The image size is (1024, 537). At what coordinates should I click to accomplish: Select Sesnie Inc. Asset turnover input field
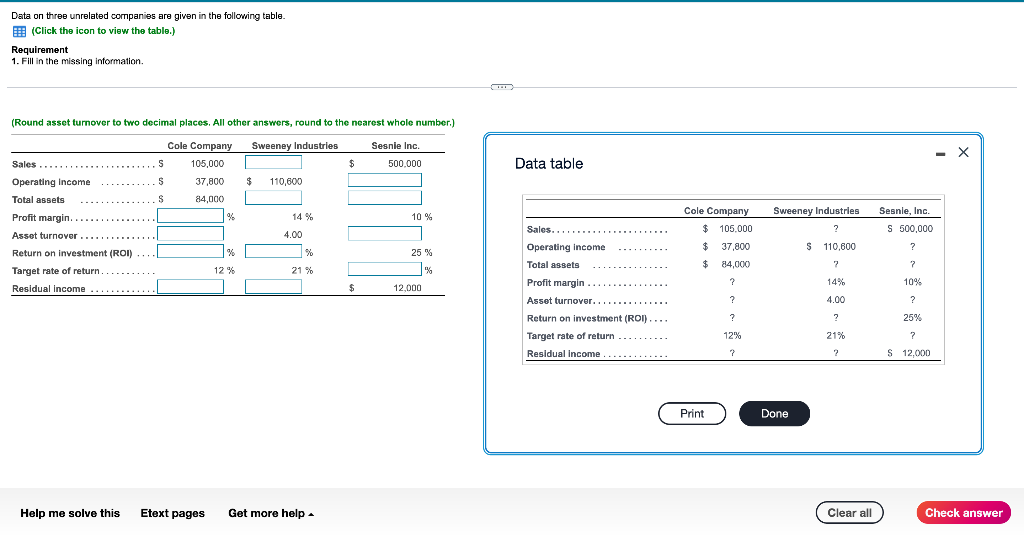coord(385,233)
